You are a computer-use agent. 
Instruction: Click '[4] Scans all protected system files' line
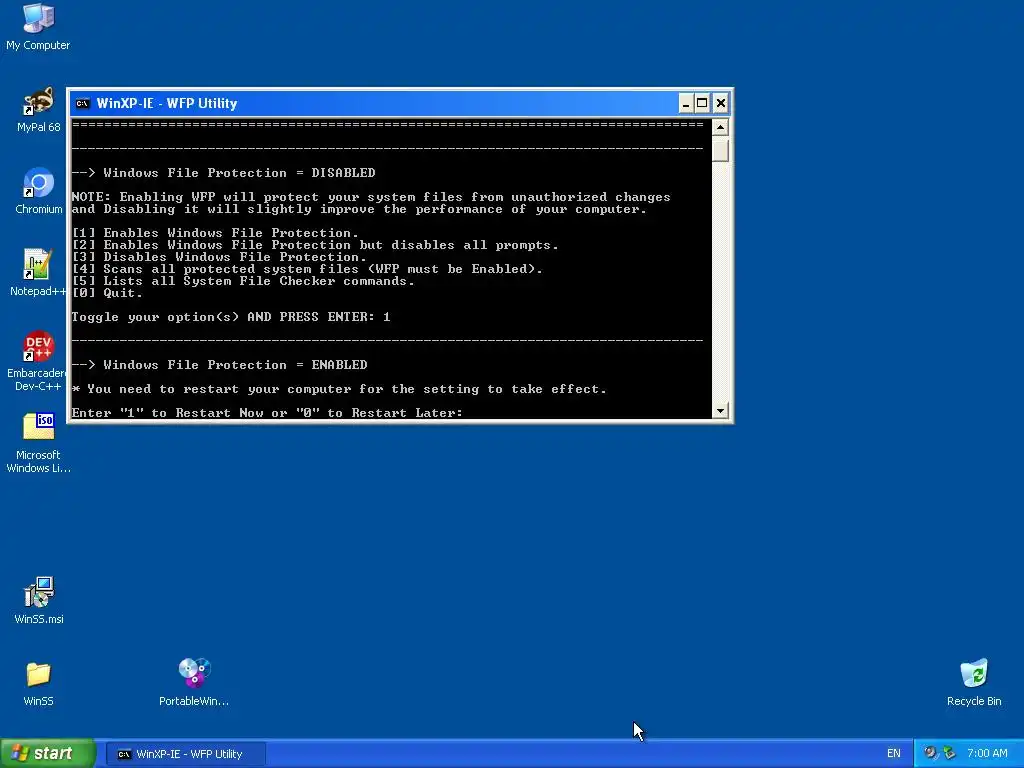coord(307,269)
